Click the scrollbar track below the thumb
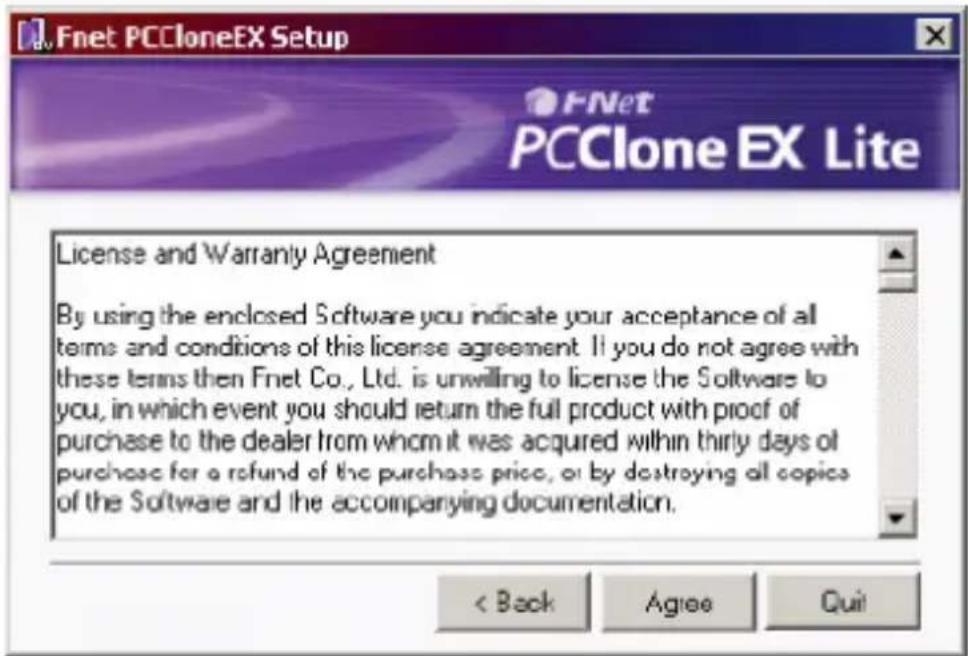The width and height of the screenshot is (968, 656). click(897, 395)
